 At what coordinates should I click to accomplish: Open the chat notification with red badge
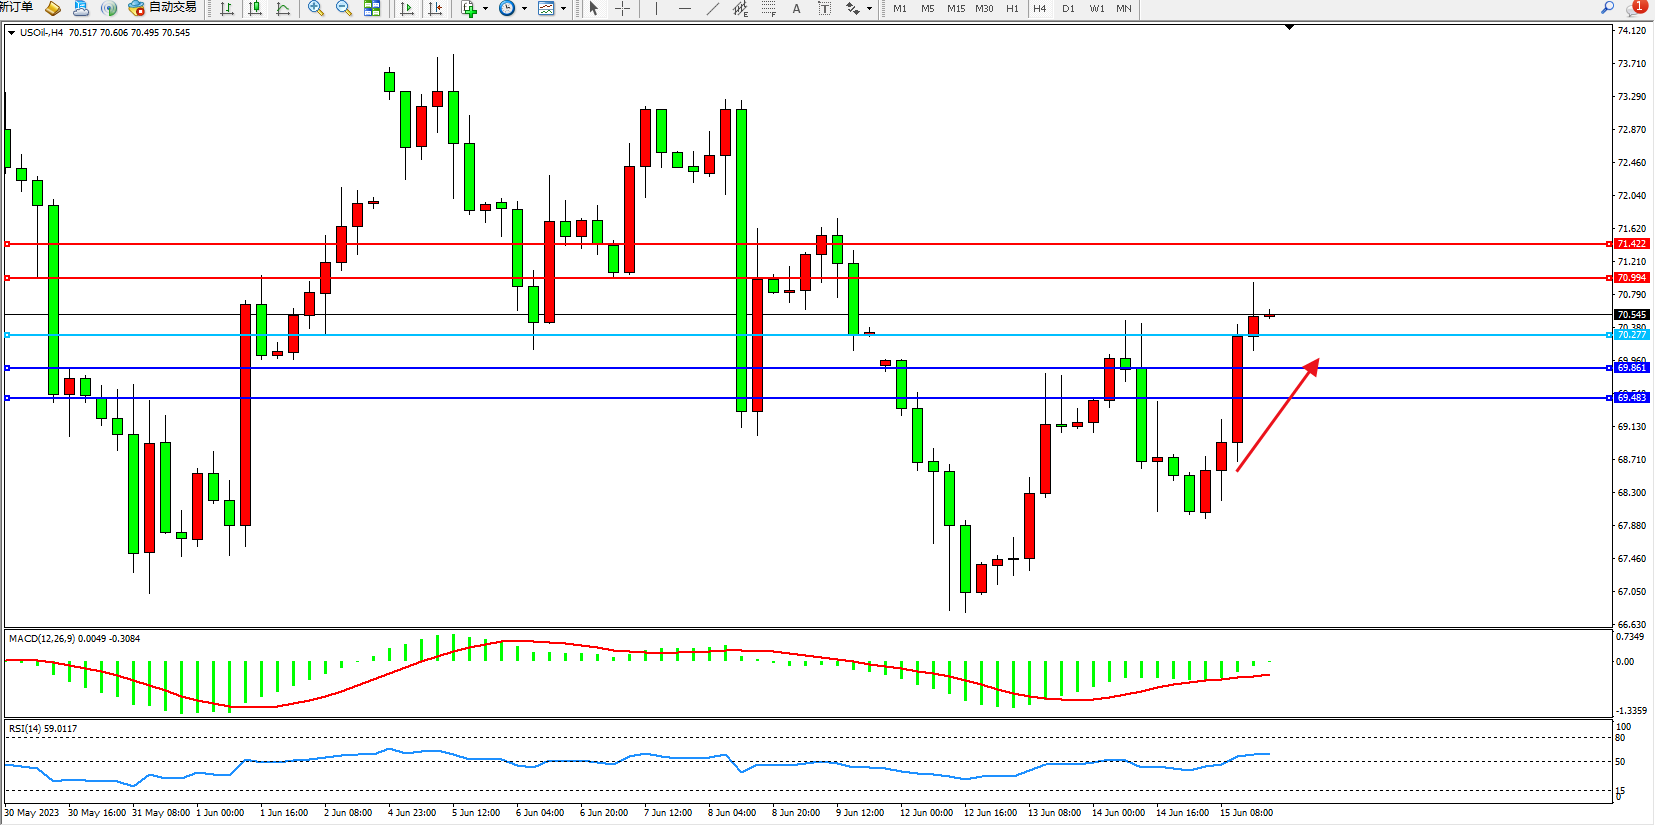click(x=1636, y=8)
